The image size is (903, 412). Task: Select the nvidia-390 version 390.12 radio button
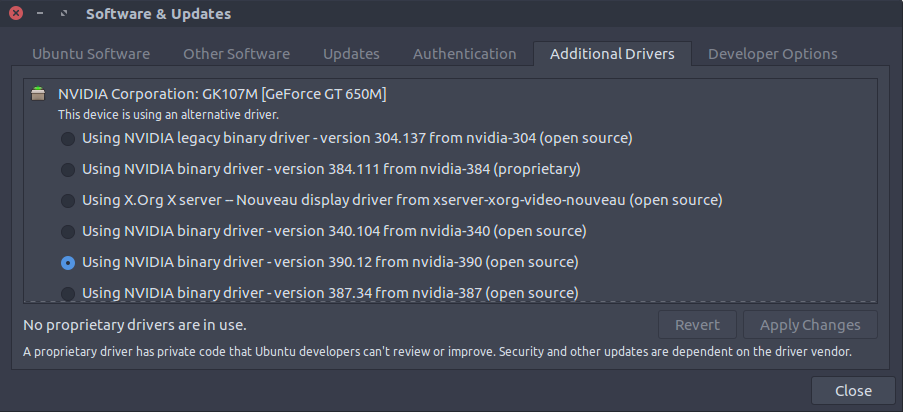68,263
